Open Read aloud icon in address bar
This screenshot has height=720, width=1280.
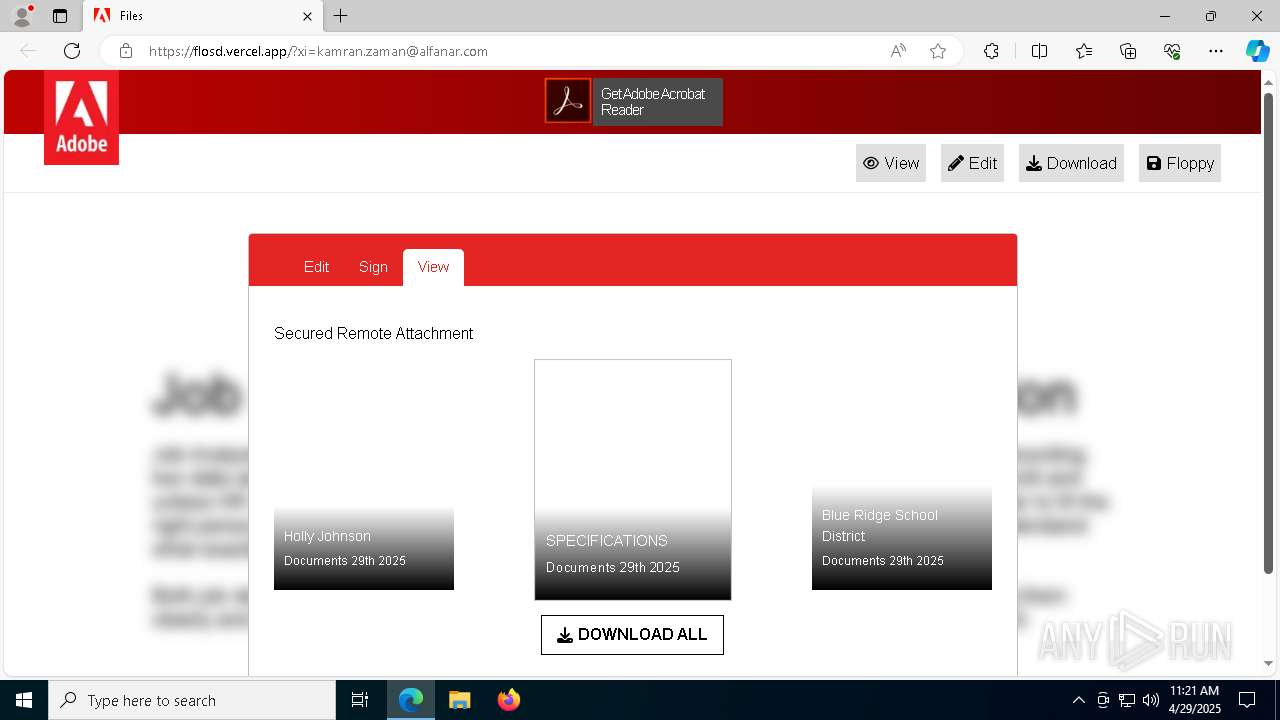tap(898, 51)
